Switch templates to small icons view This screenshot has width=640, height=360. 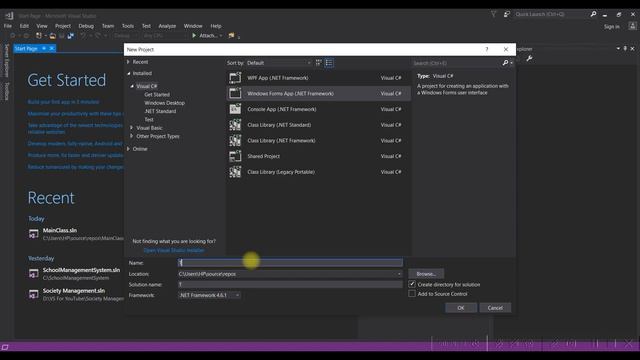click(x=319, y=63)
